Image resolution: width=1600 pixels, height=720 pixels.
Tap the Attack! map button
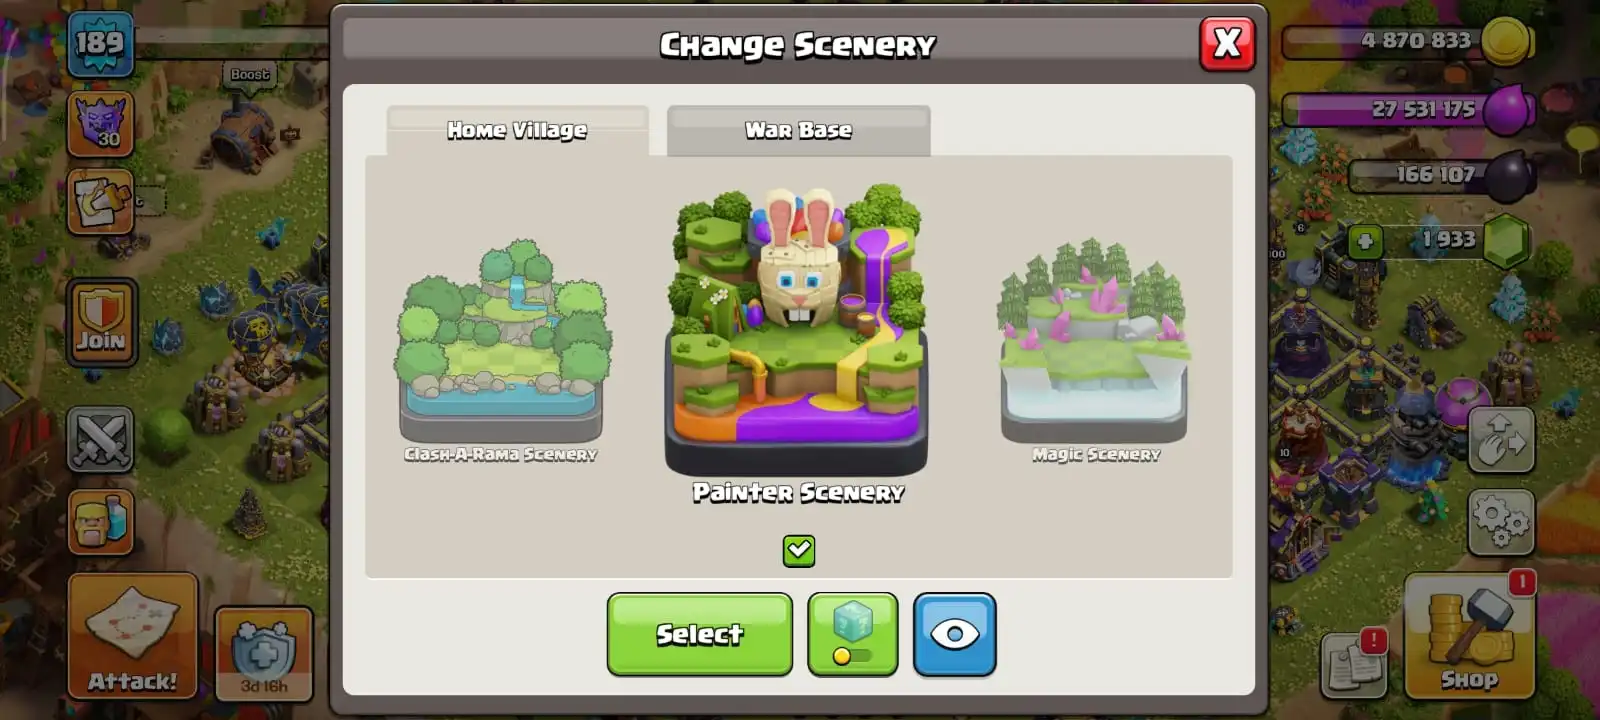[x=132, y=636]
